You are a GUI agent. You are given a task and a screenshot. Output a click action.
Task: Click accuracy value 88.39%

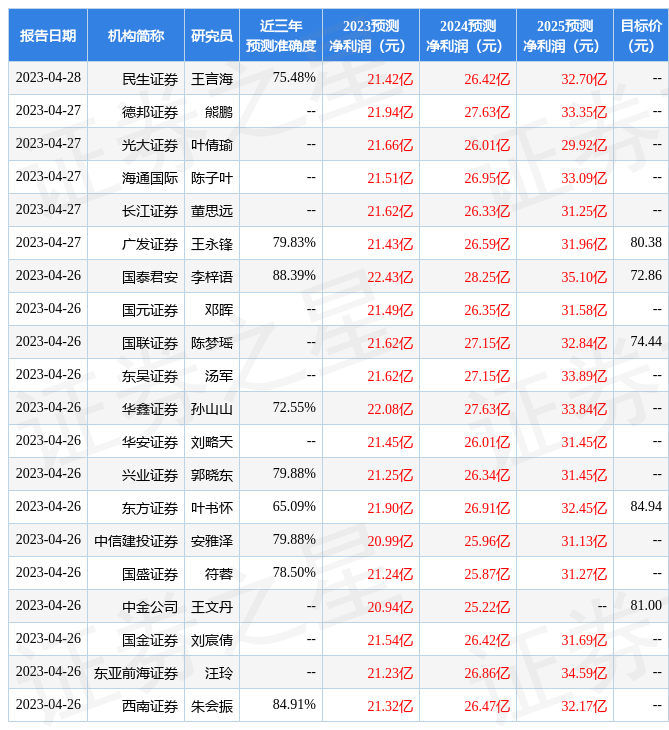[x=294, y=276]
